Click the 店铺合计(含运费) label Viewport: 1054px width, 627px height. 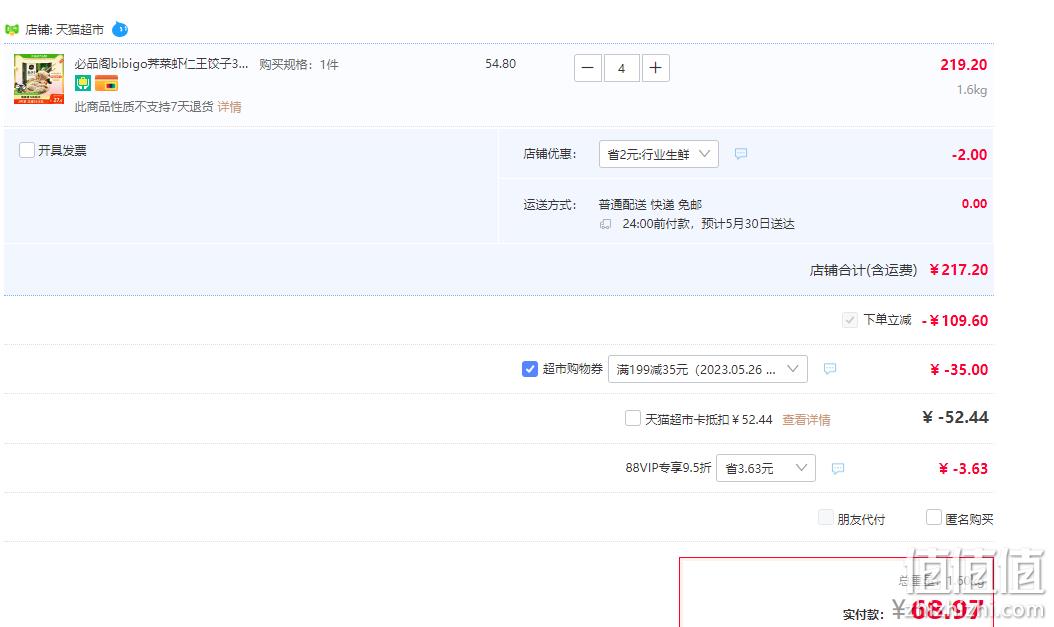pyautogui.click(x=863, y=270)
